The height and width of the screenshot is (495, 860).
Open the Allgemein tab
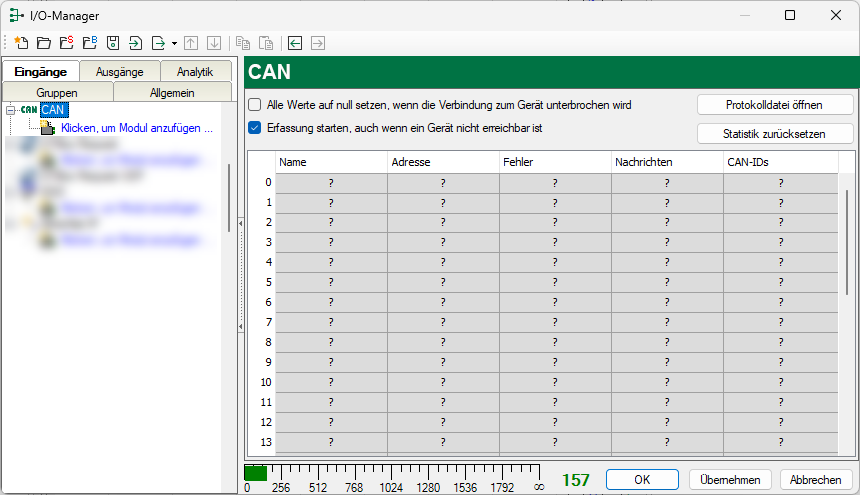(172, 93)
